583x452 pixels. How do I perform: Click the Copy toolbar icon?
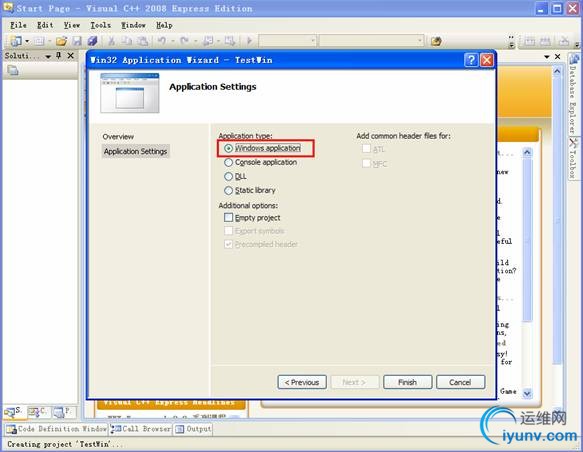[x=127, y=41]
